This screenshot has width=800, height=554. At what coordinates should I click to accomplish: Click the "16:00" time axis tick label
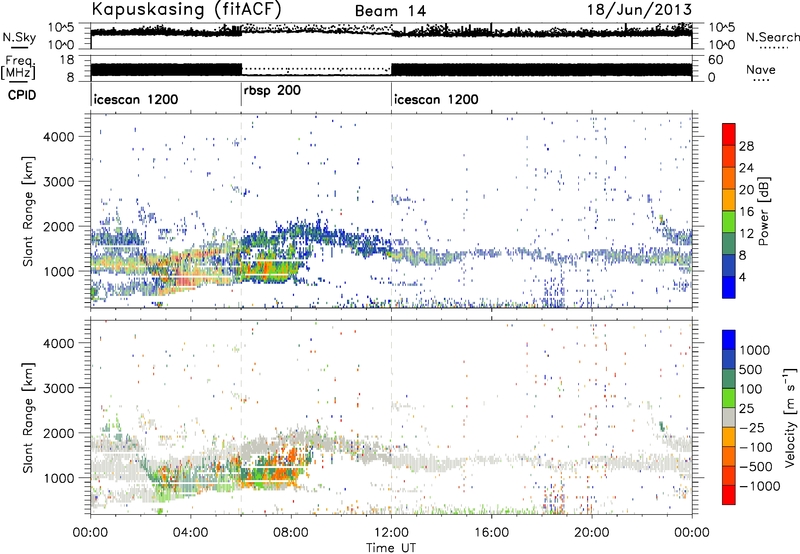coord(491,533)
